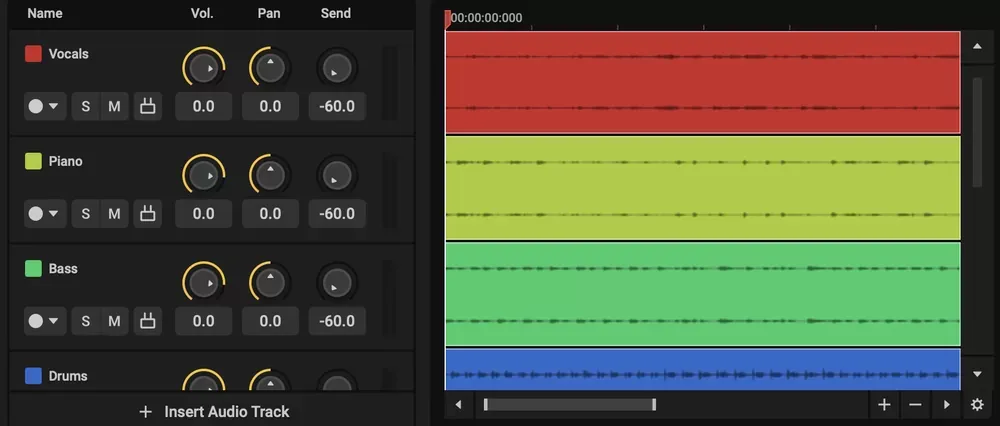1000x426 pixels.
Task: Click the Vocals track name
Action: (x=69, y=54)
